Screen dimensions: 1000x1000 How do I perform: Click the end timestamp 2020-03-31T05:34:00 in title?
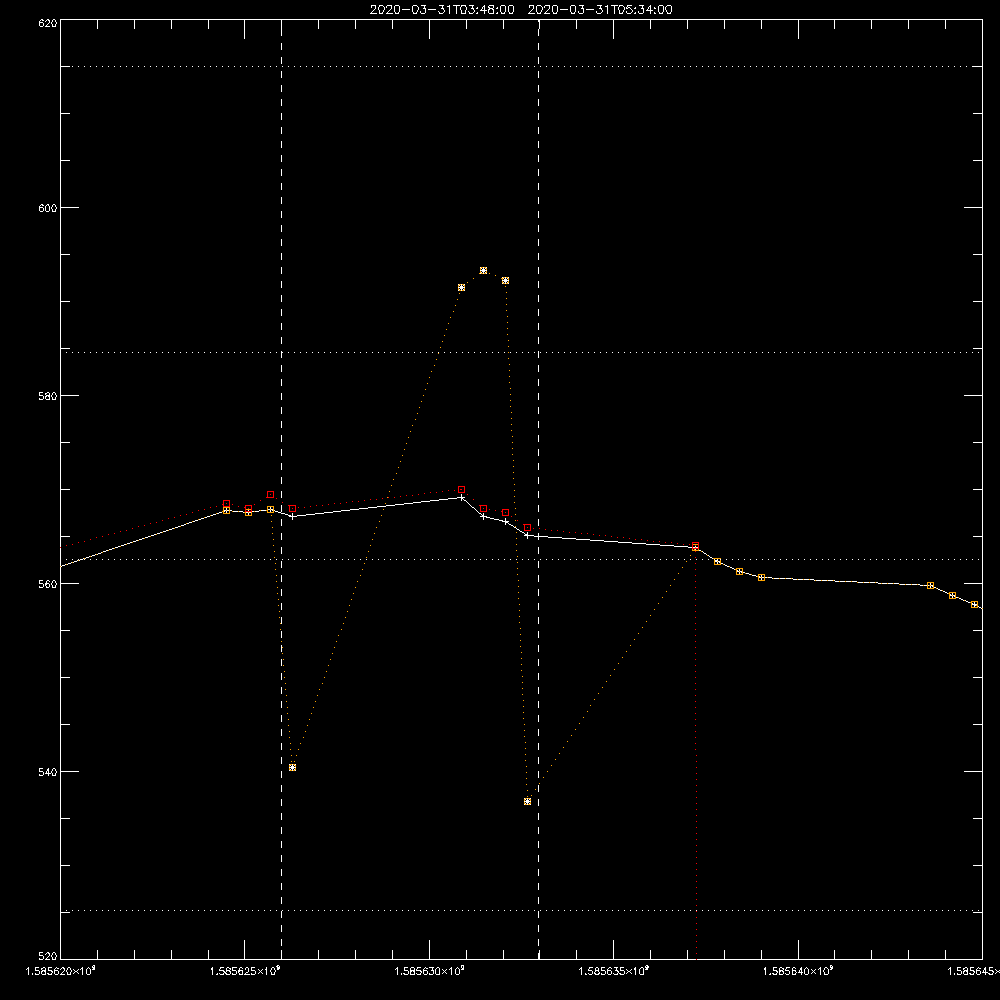[600, 10]
